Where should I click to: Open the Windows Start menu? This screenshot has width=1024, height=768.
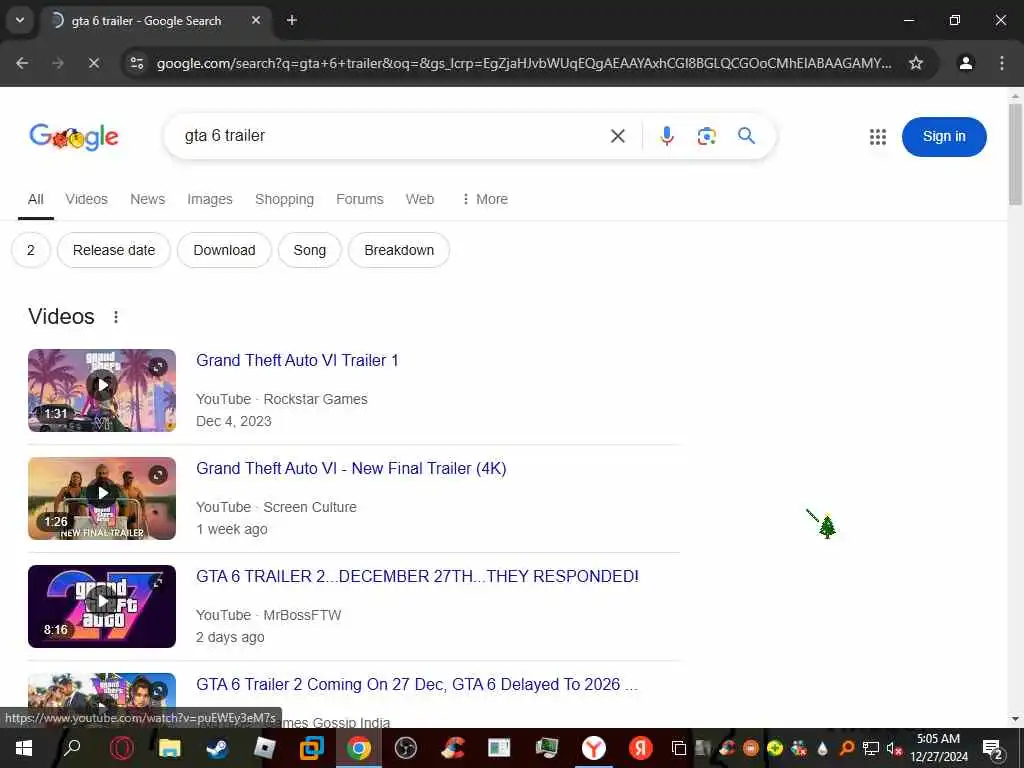tap(24, 748)
